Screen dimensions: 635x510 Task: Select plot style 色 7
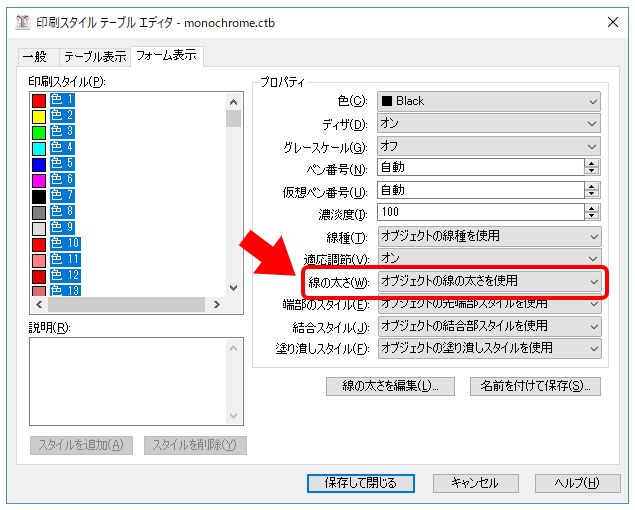(x=62, y=195)
